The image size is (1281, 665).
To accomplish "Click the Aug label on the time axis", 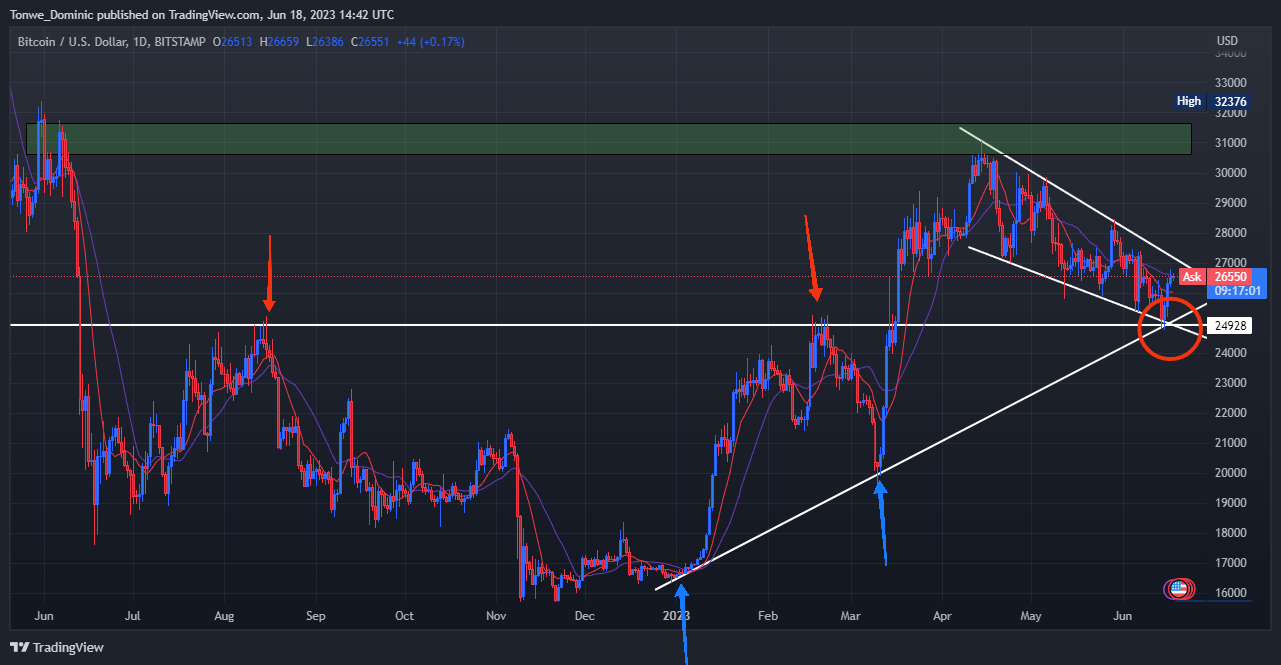I will 224,617.
